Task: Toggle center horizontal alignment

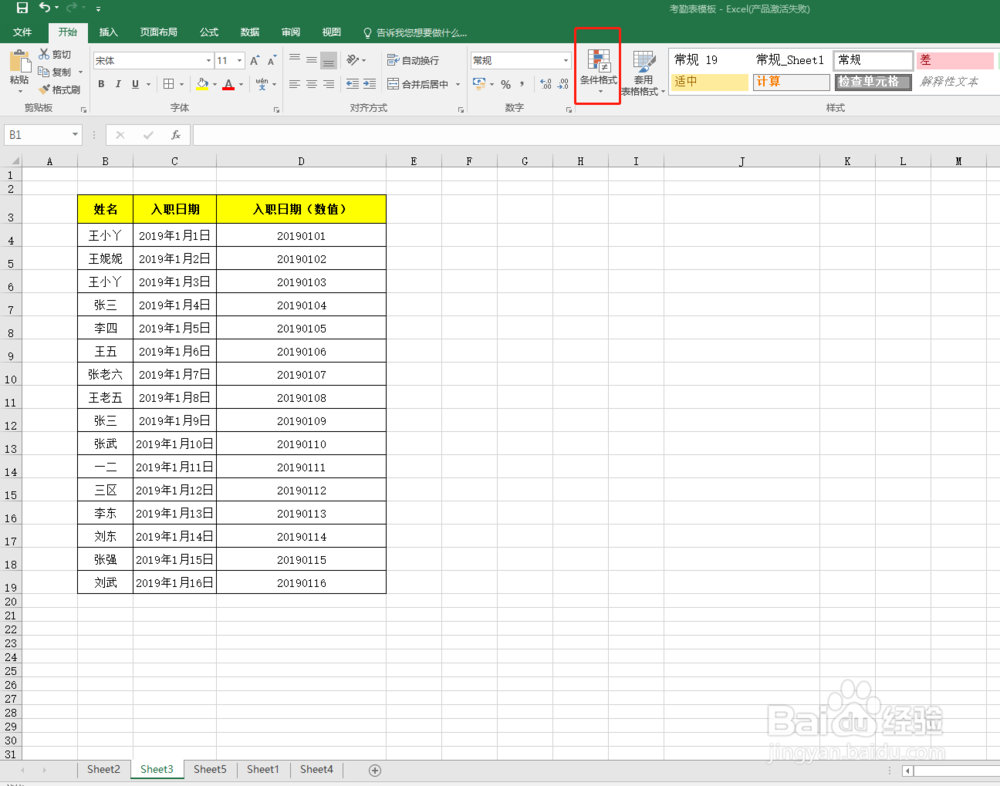Action: [x=311, y=84]
